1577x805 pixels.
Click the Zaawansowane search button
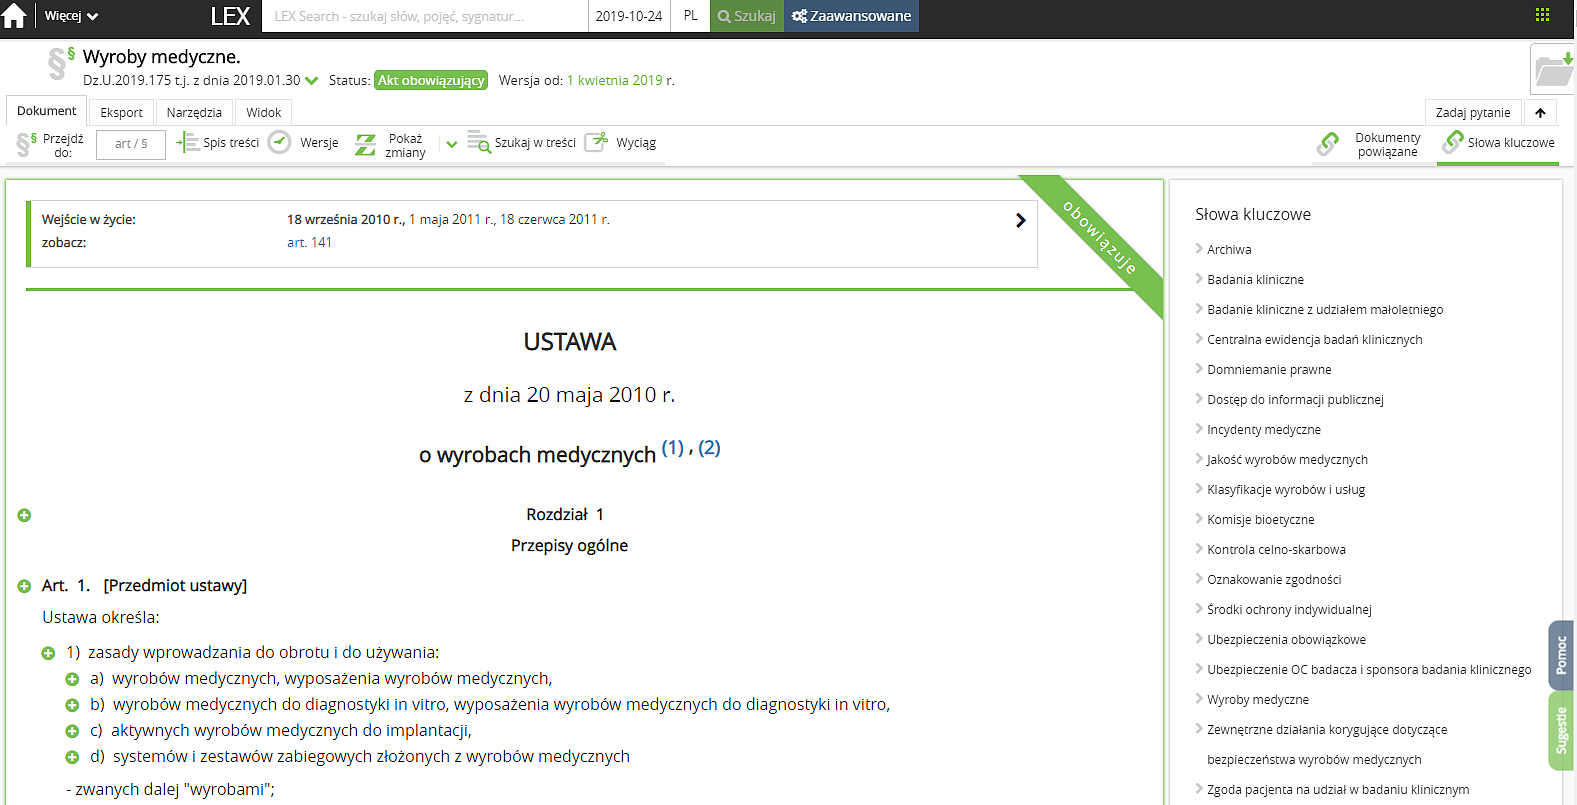coord(851,16)
